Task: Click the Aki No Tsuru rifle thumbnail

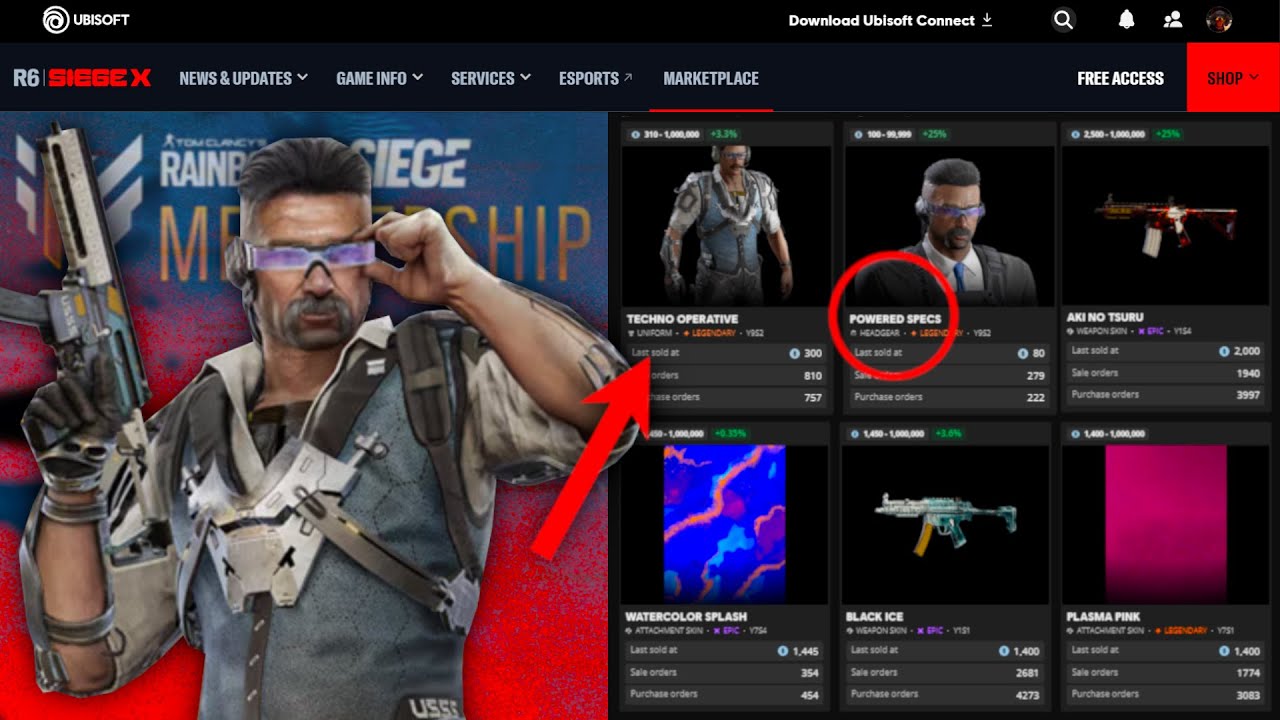Action: tap(1165, 225)
